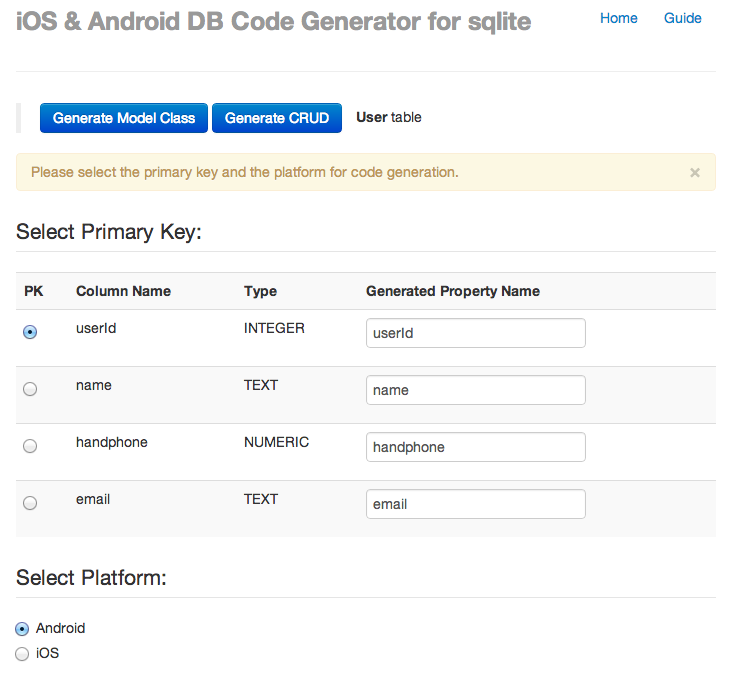Click the Generated Property Name header

(453, 291)
